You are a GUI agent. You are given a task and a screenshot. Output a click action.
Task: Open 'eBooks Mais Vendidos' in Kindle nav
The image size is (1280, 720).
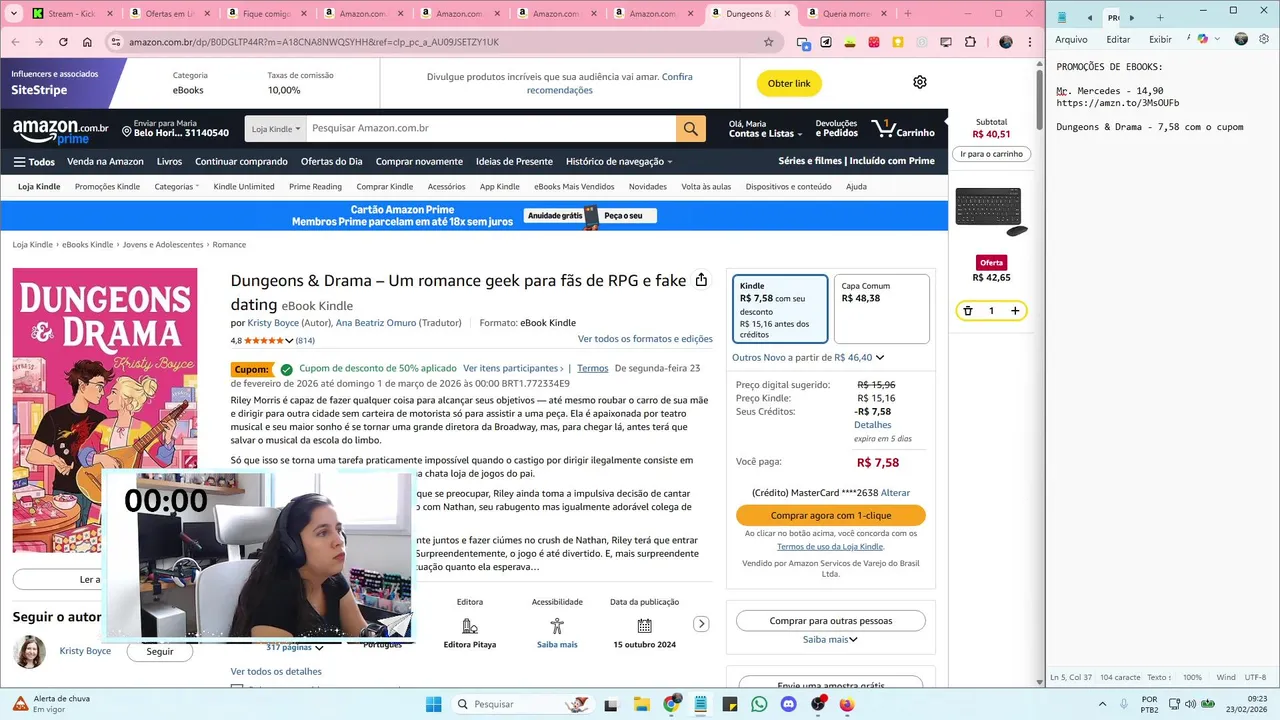pyautogui.click(x=574, y=187)
